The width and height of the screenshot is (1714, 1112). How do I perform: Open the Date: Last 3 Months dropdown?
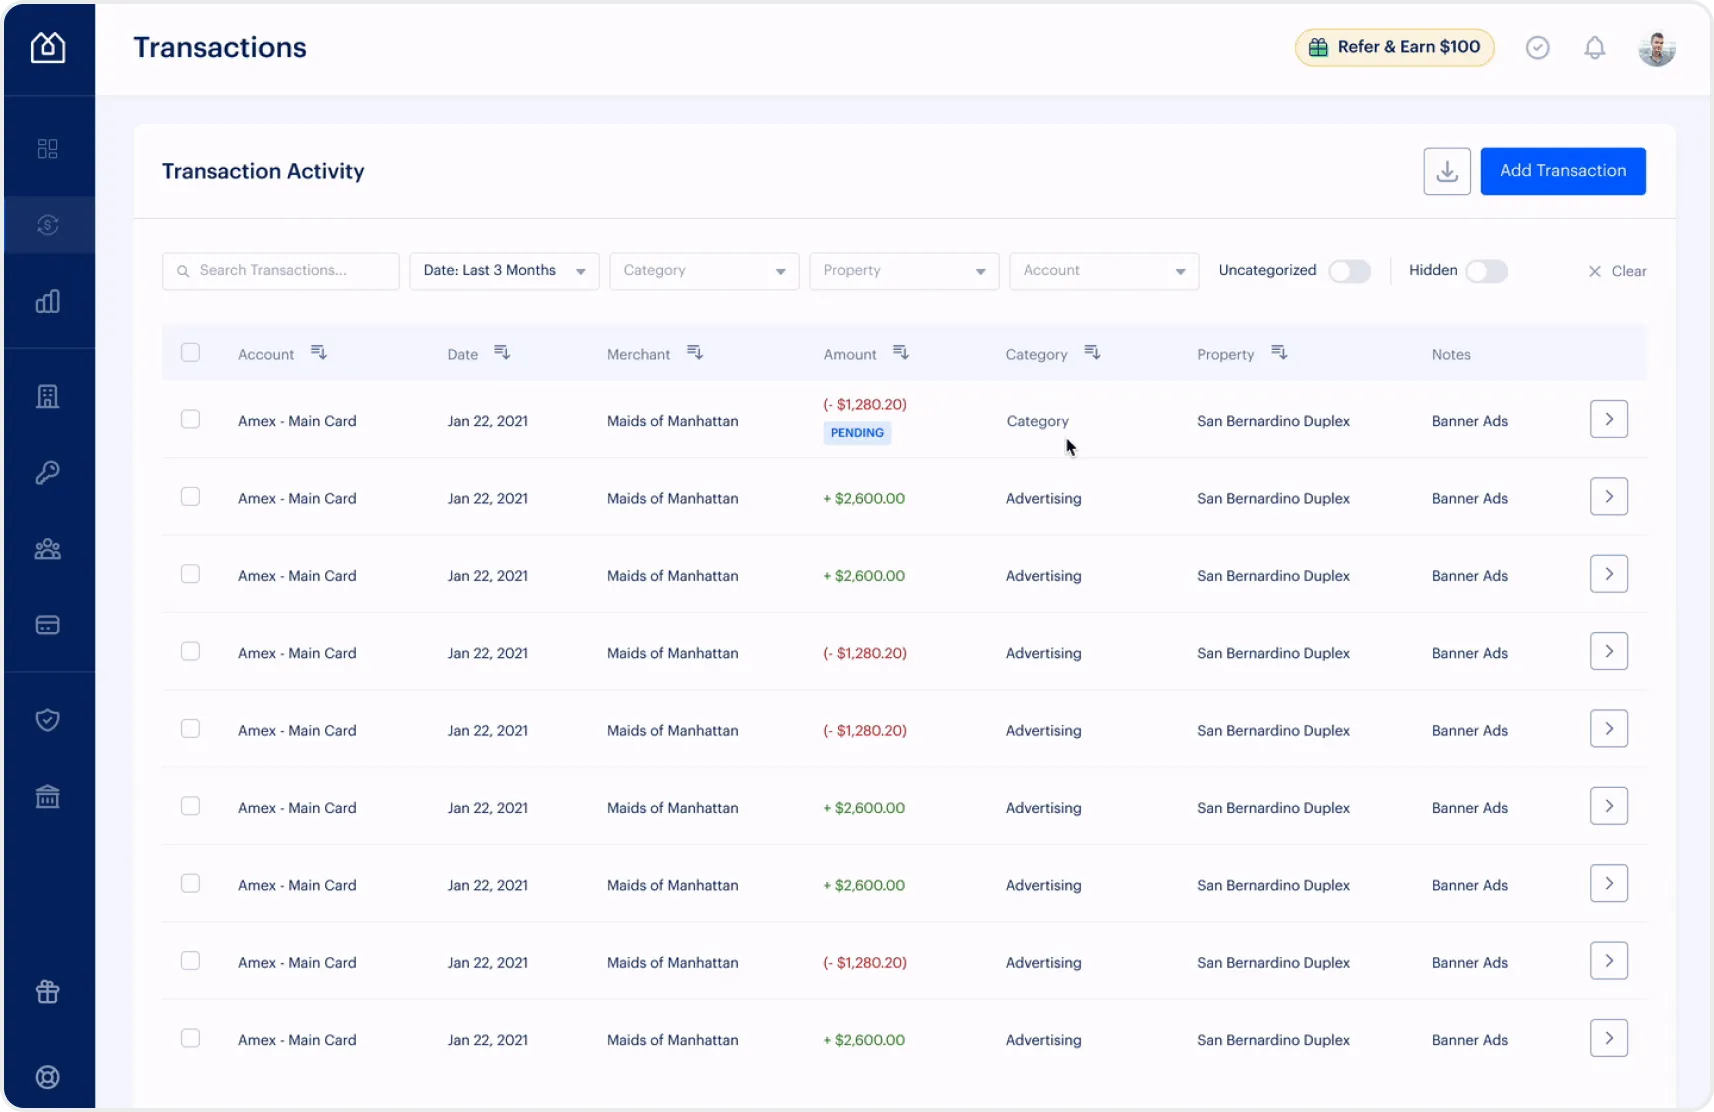504,271
